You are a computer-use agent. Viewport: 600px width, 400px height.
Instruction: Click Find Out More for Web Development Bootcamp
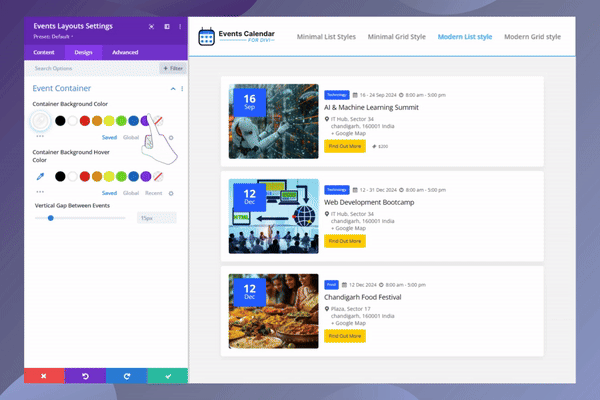[x=345, y=241]
